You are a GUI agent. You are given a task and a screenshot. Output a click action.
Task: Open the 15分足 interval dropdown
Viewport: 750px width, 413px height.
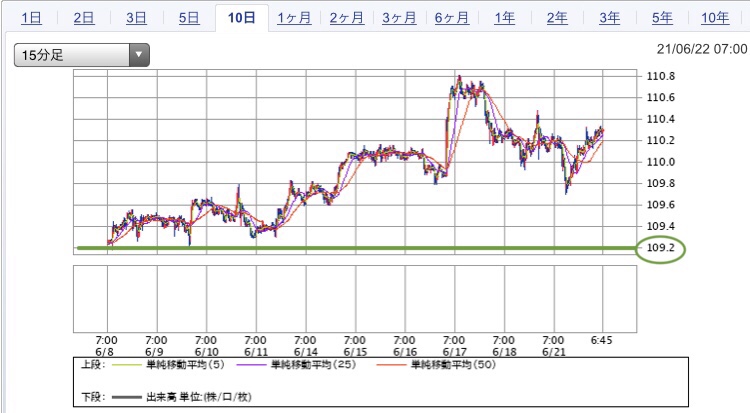(82, 55)
